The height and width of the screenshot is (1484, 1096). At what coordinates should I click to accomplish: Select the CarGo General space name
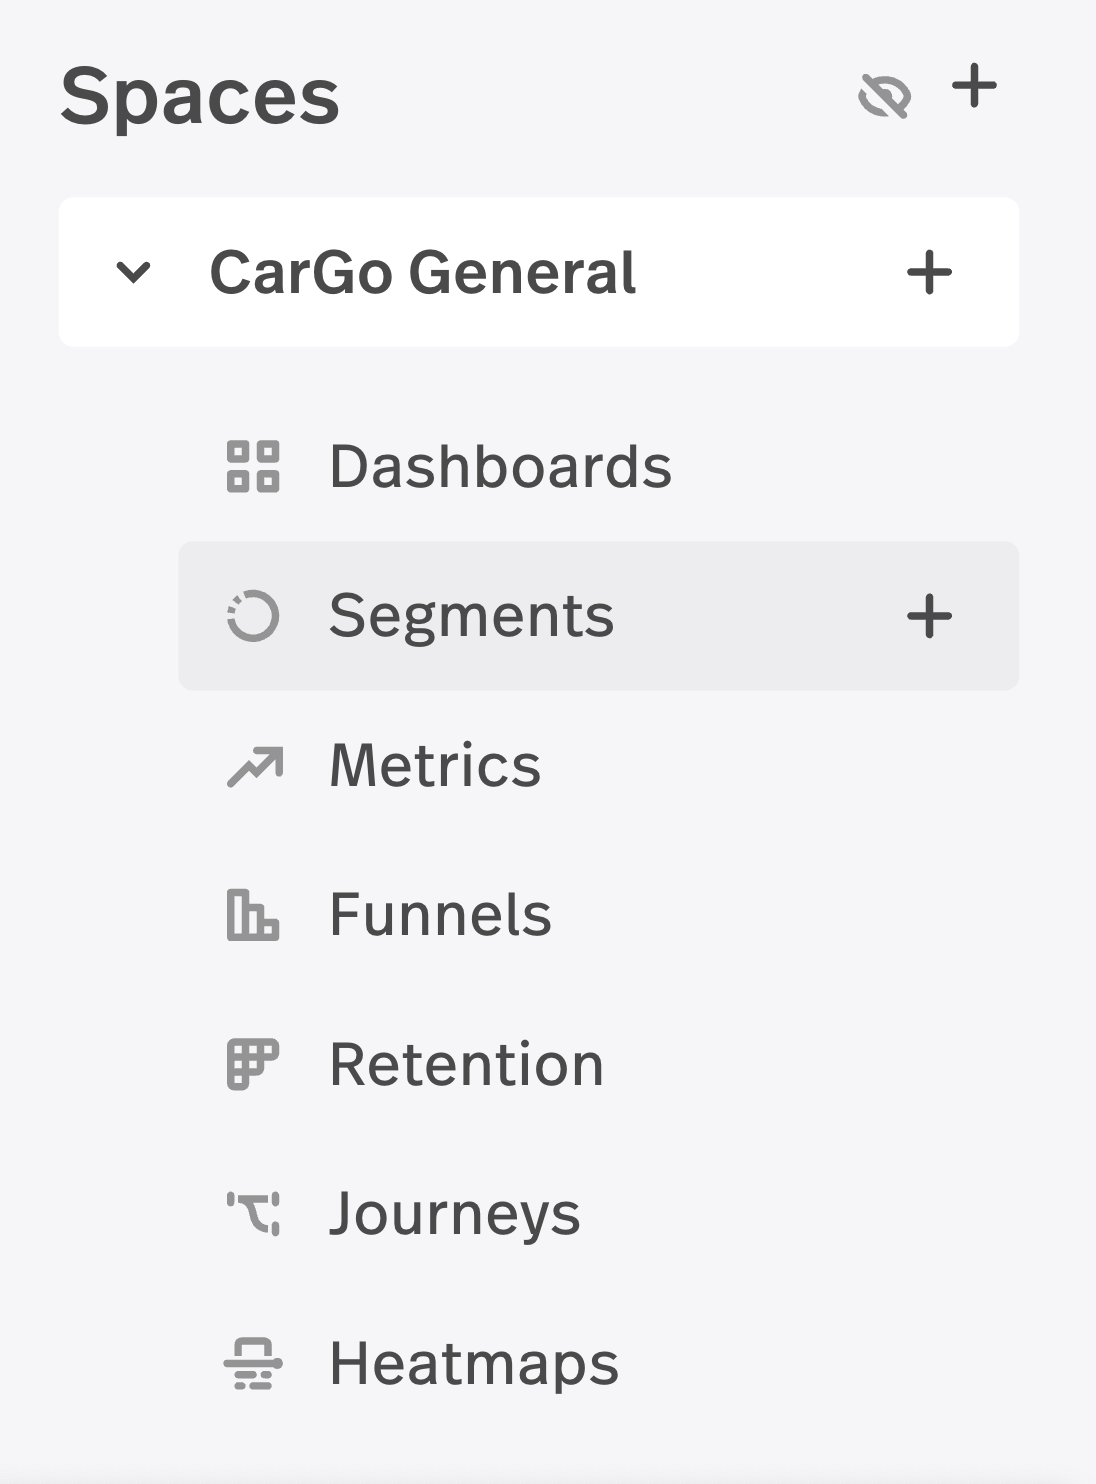pyautogui.click(x=422, y=272)
